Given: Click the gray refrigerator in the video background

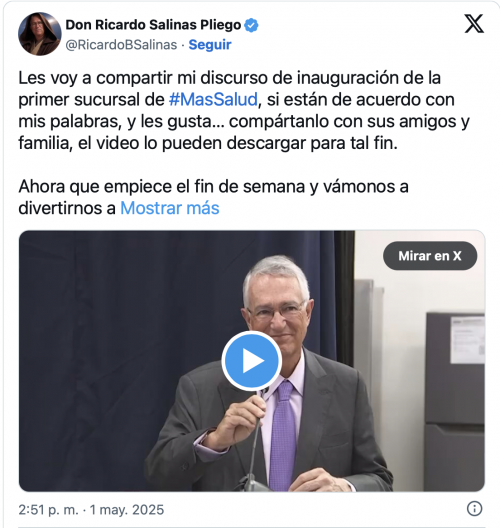Looking at the screenshot, I should click(x=455, y=401).
